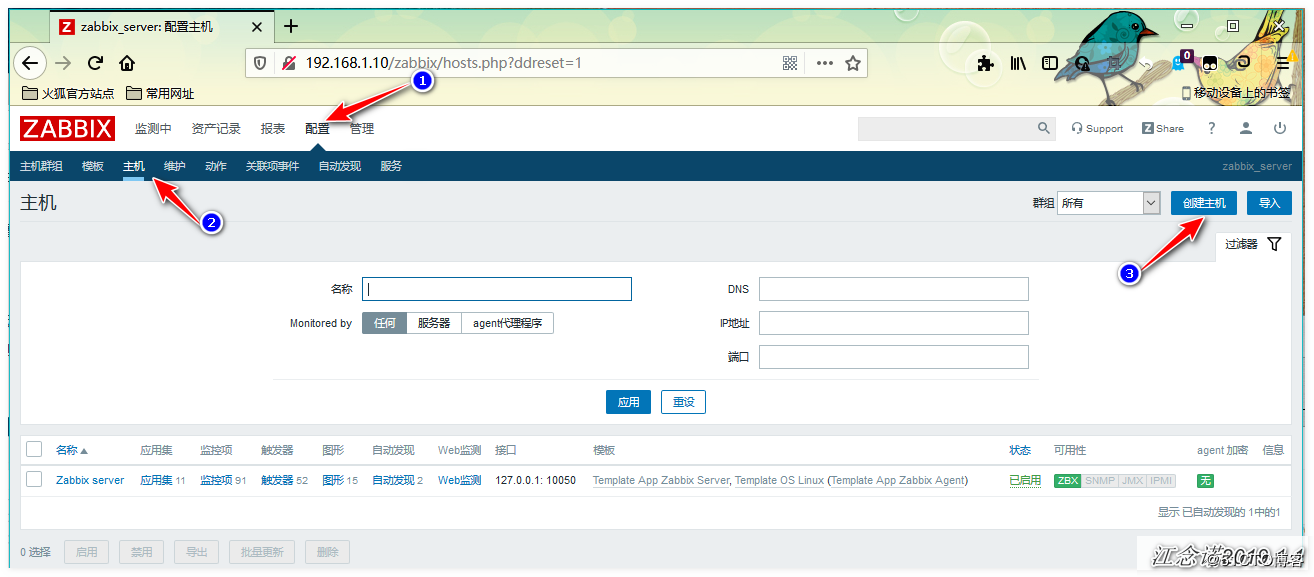The image size is (1314, 577).
Task: Open the Firefox hamburger menu
Action: (x=1283, y=63)
